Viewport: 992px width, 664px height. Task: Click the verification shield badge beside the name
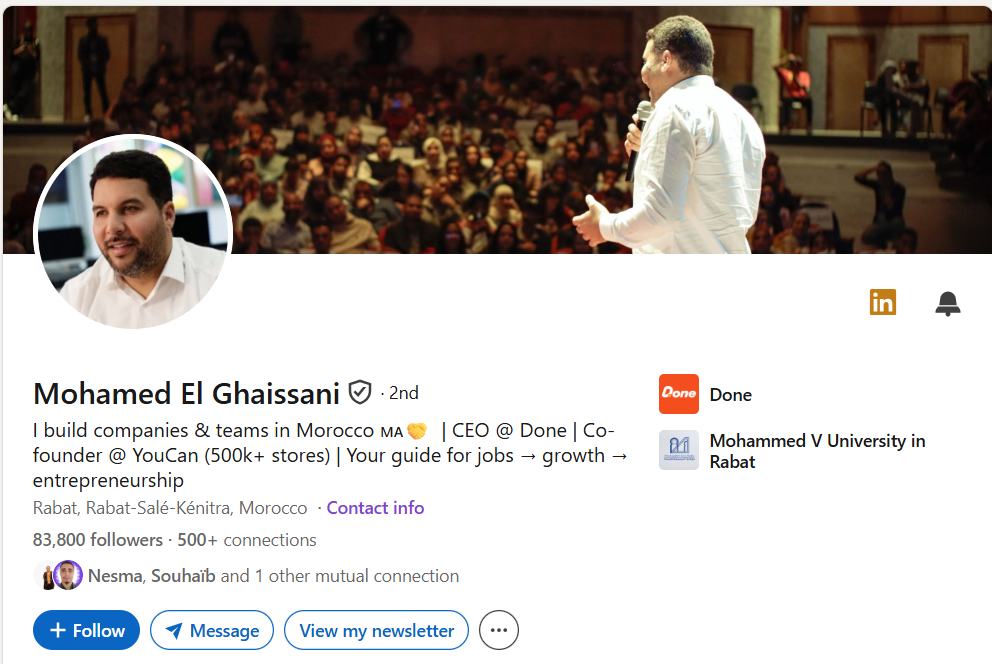tap(360, 393)
